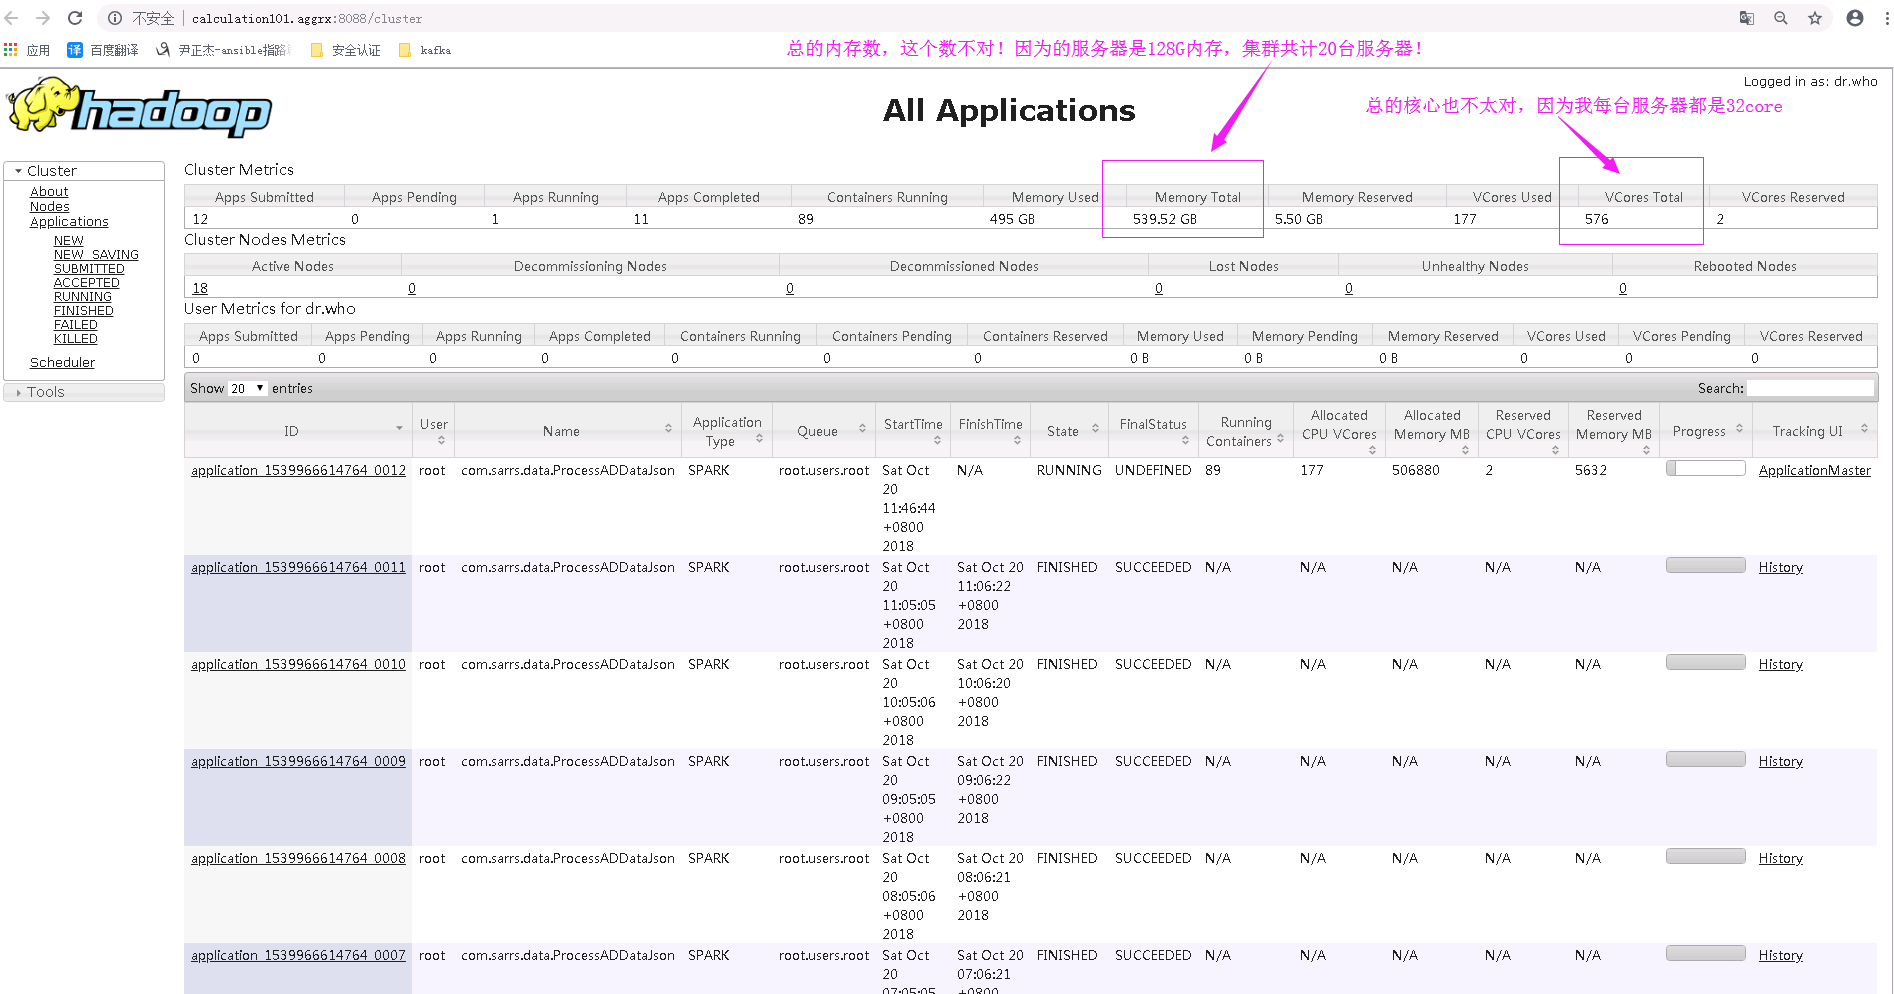This screenshot has height=994, width=1894.
Task: Open application_1539966614764_0010 details
Action: (x=298, y=665)
